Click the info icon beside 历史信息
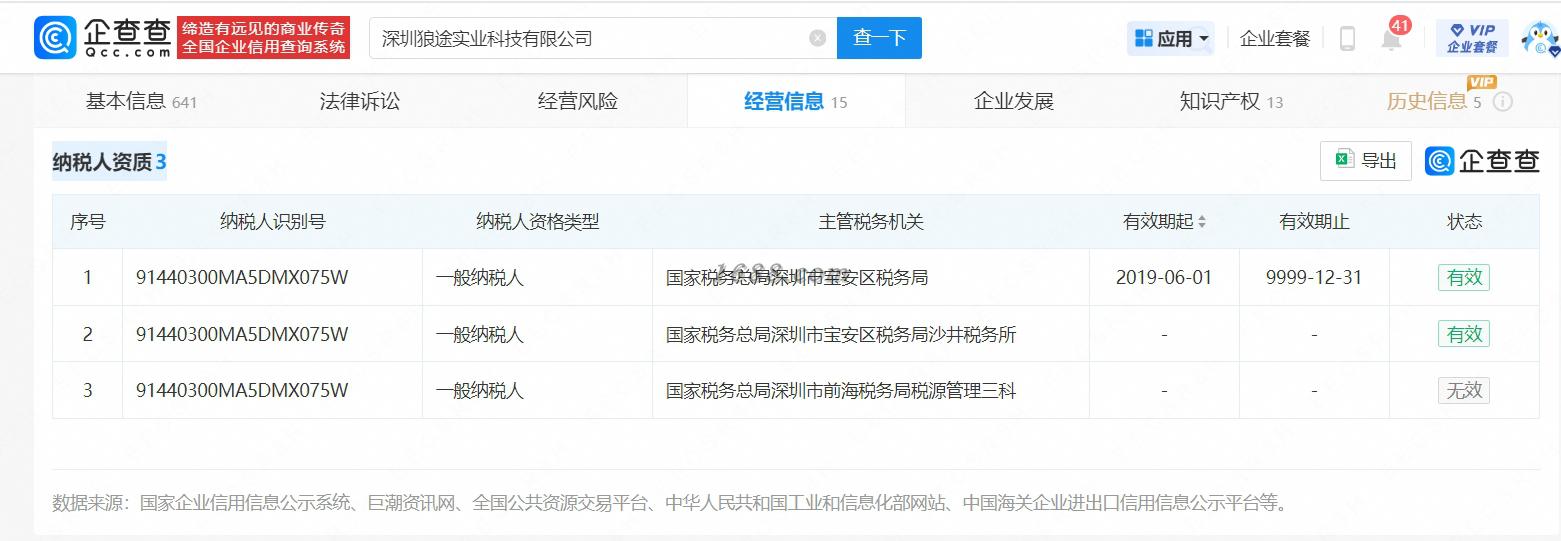The height and width of the screenshot is (541, 1561). [1502, 101]
